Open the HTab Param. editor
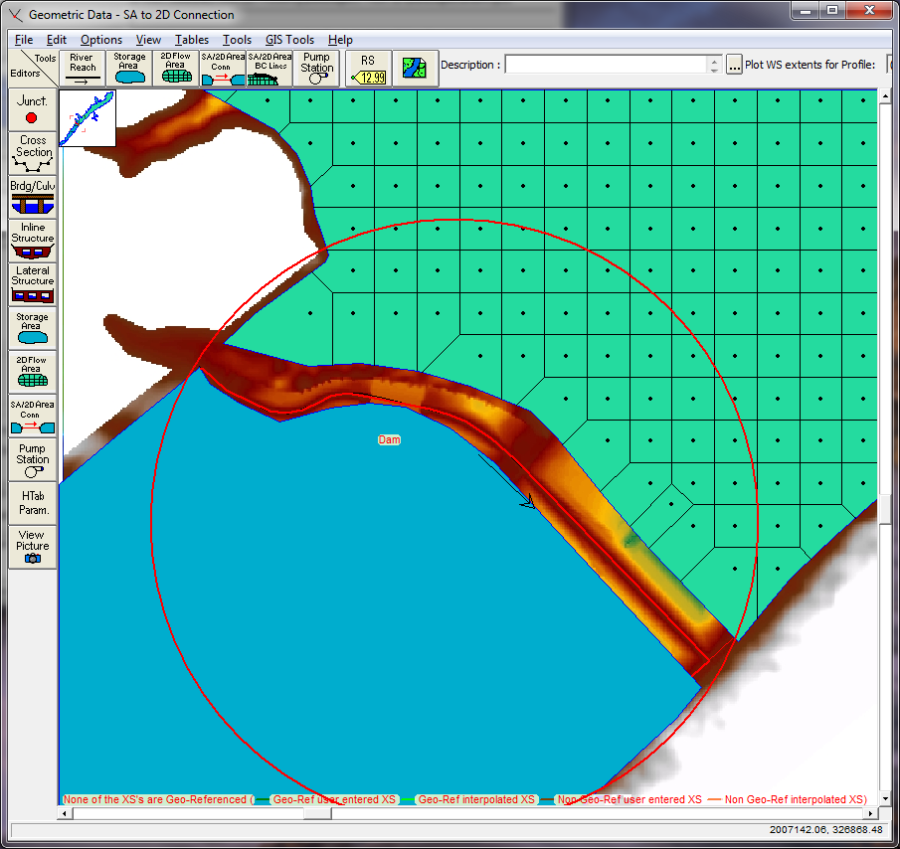Screen dimensions: 900x849 31,500
